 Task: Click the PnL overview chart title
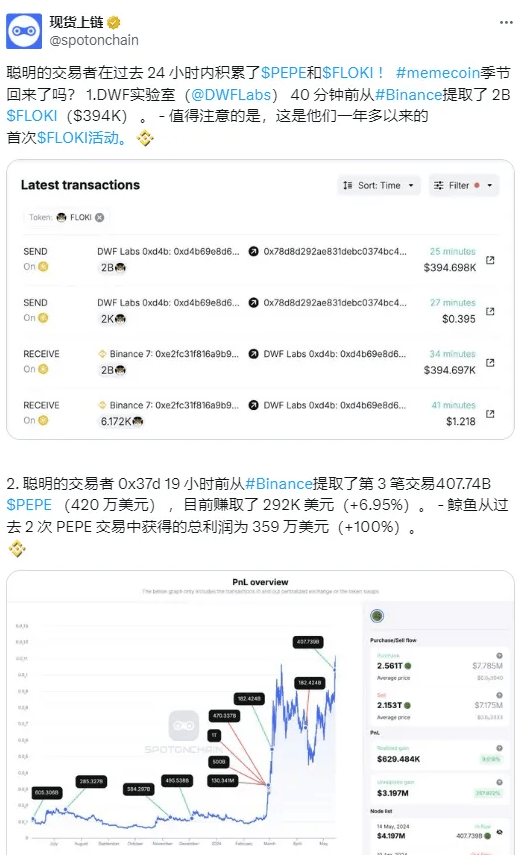(x=260, y=582)
